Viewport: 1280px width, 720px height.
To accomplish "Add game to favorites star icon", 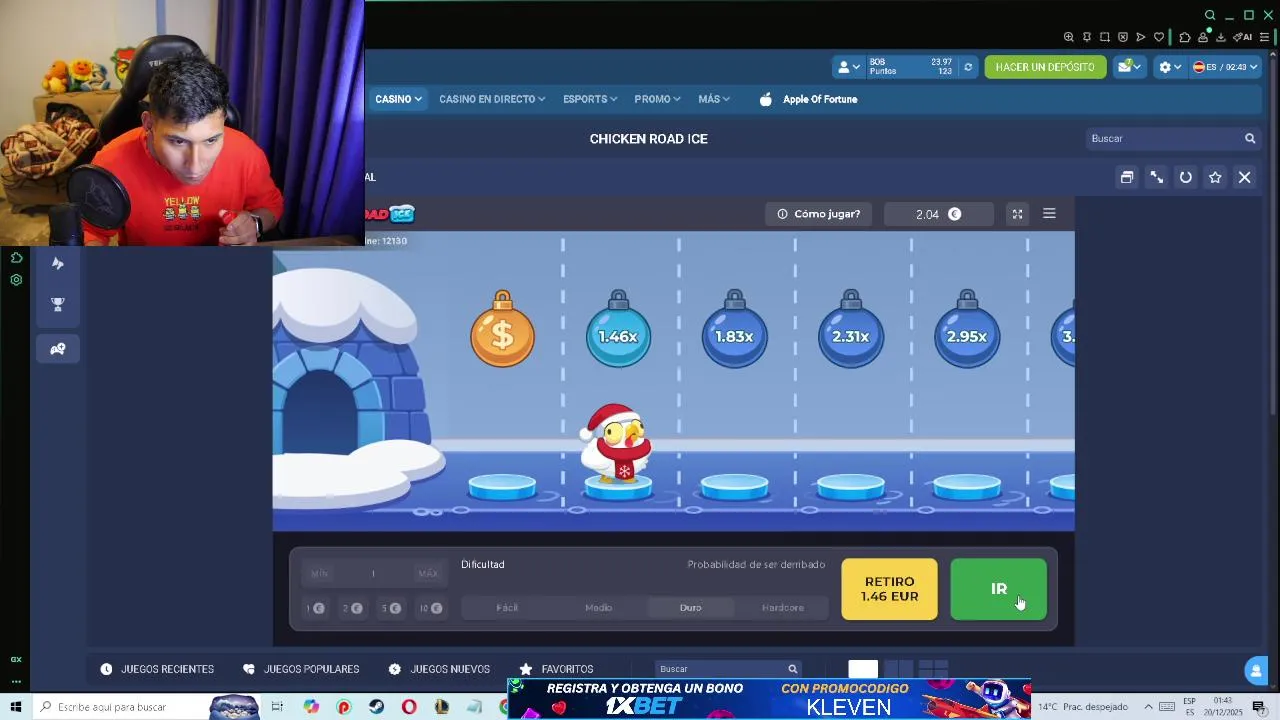I will (1215, 177).
